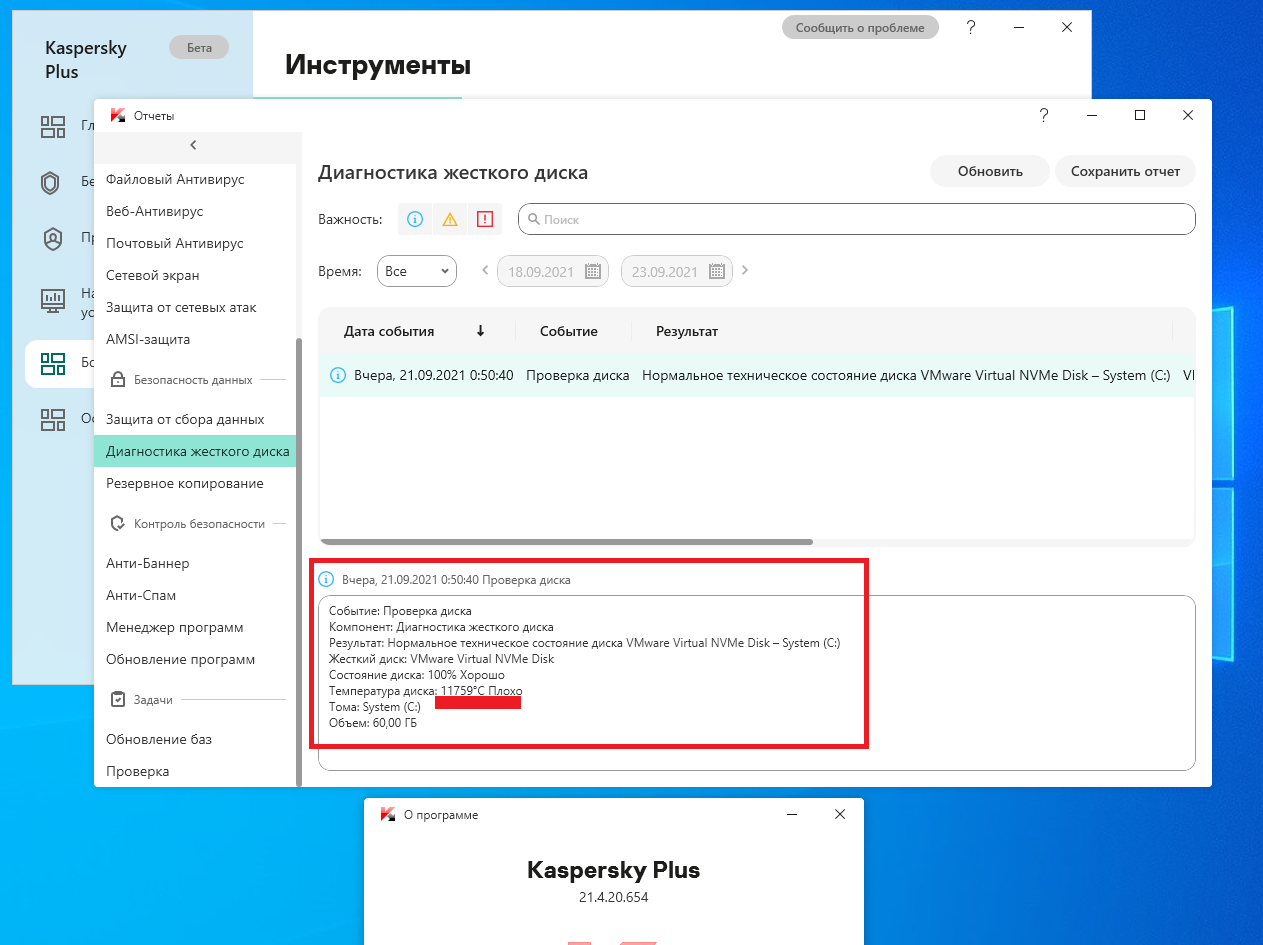Viewport: 1263px width, 945px height.
Task: Click the reports sidebar vertical scrollbar
Action: click(298, 562)
